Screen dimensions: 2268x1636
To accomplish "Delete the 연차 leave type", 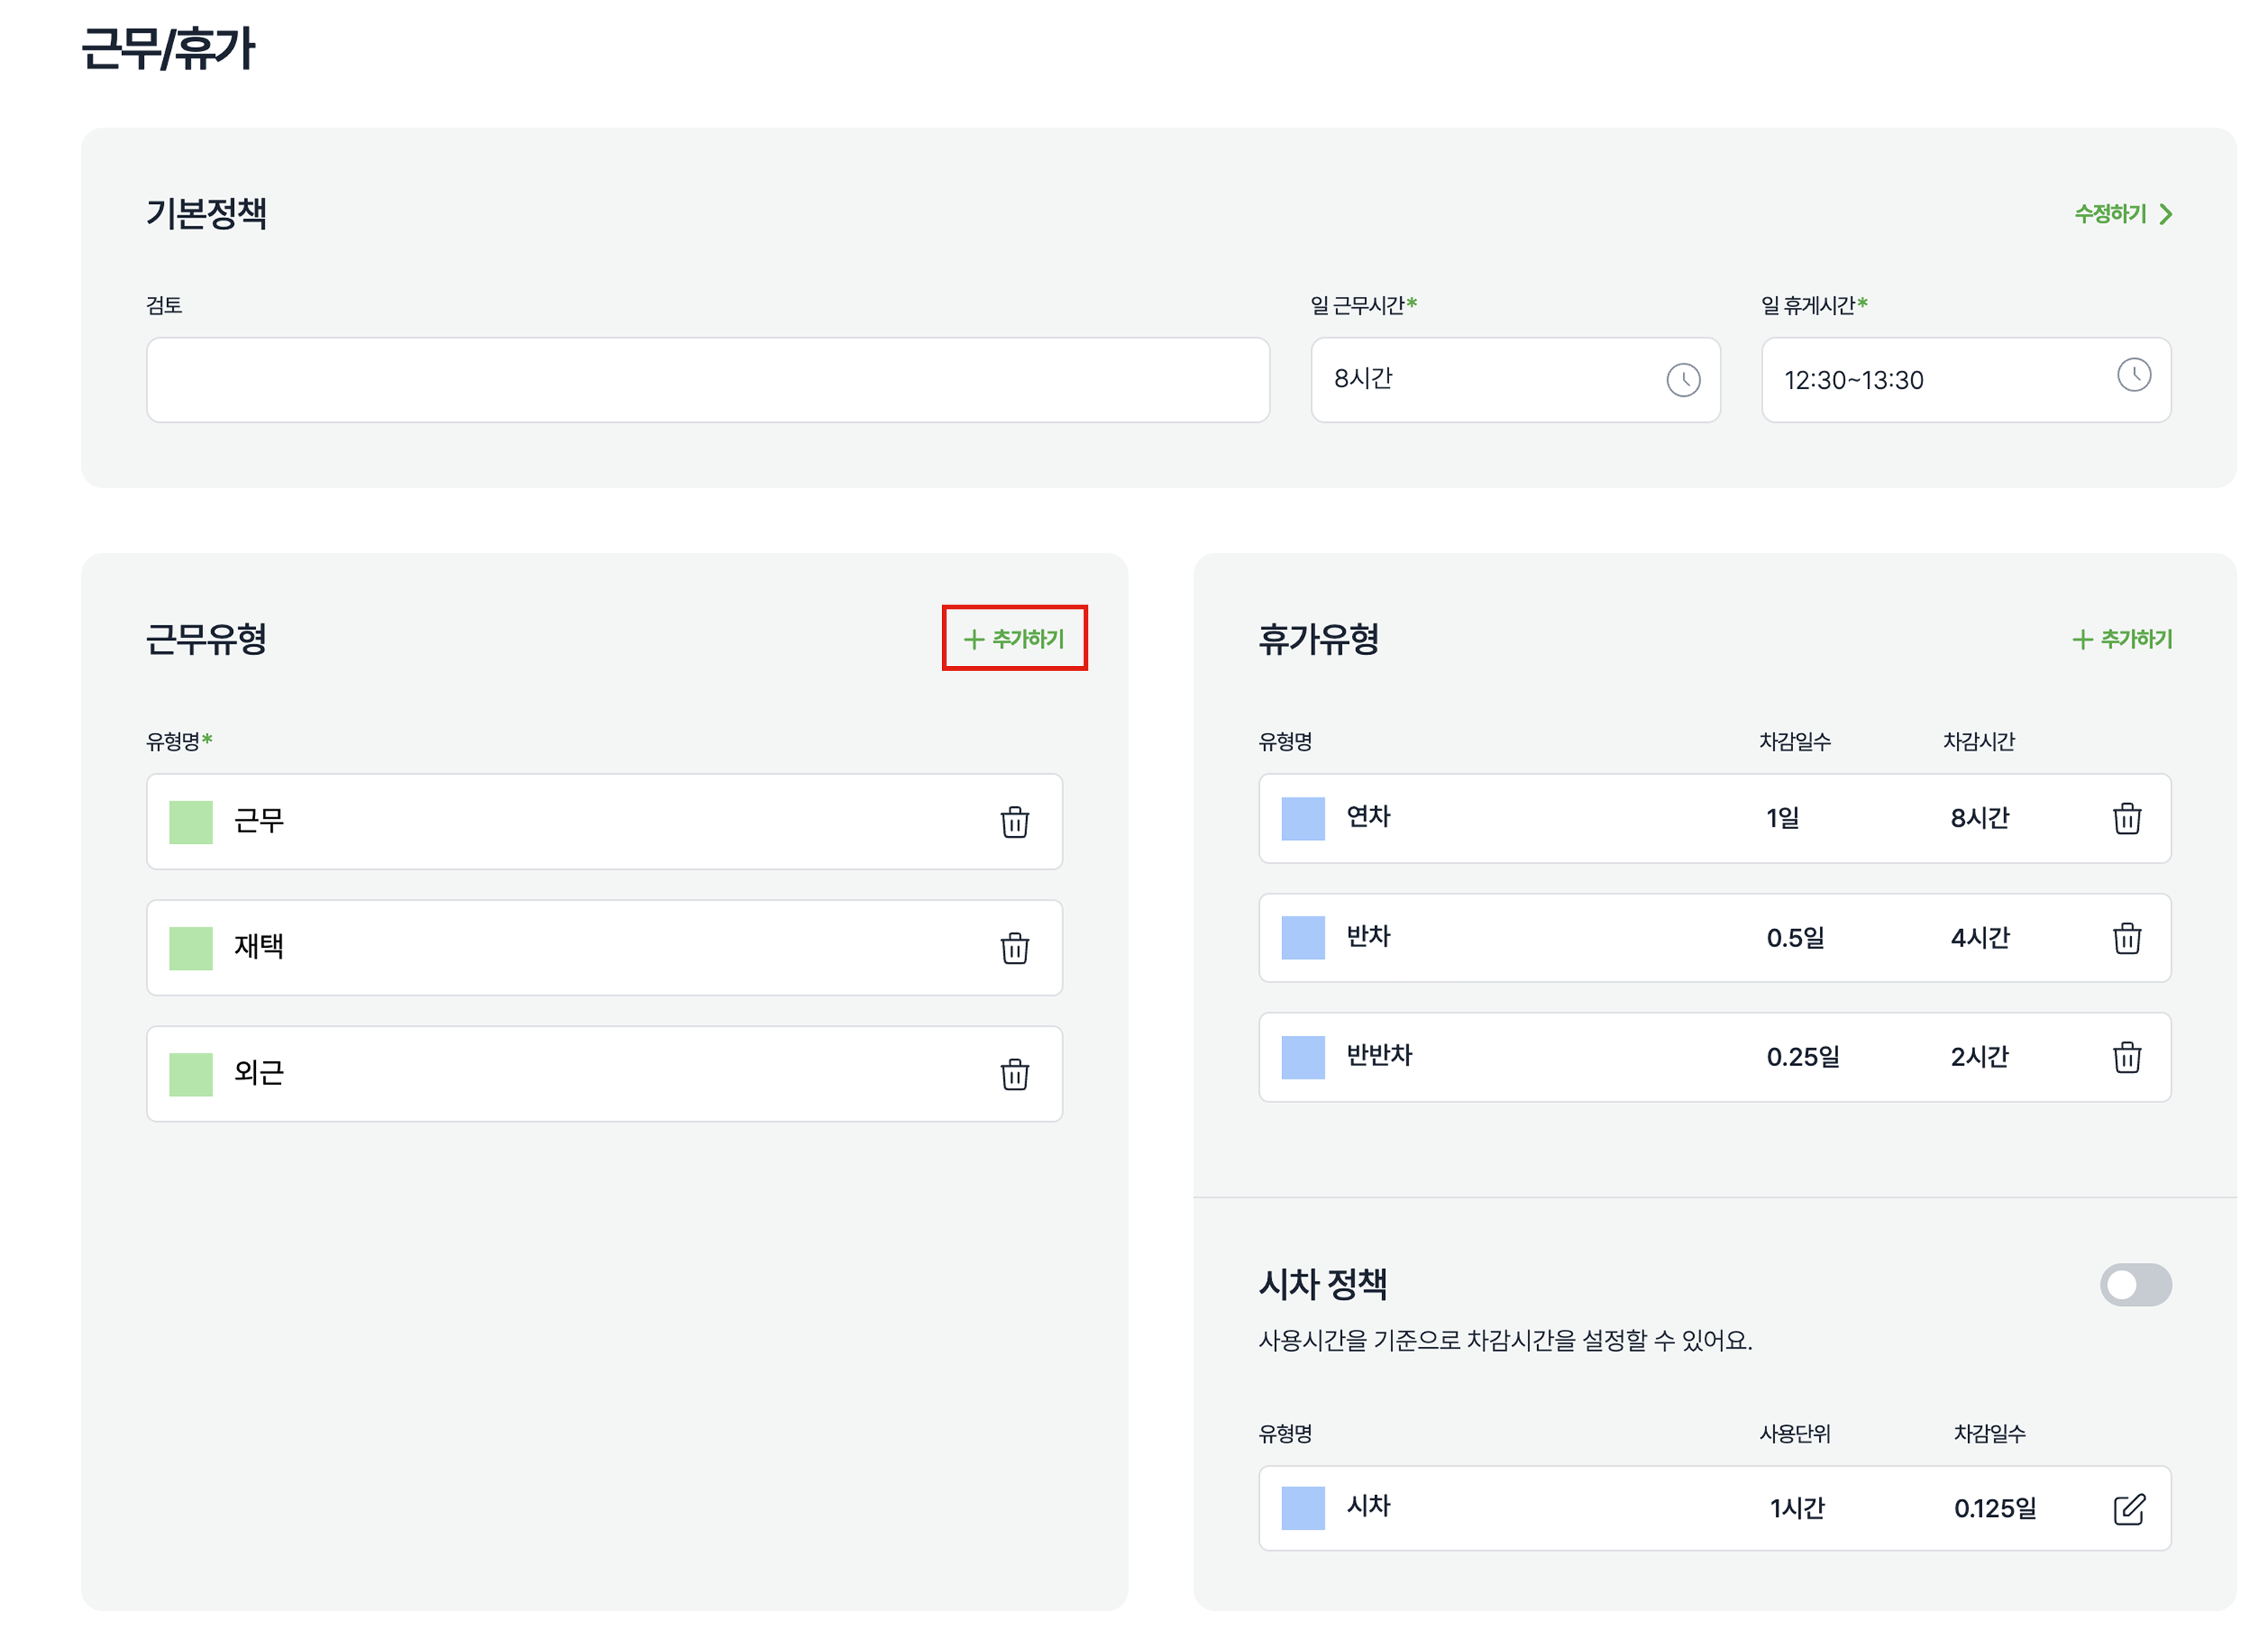I will (2126, 819).
